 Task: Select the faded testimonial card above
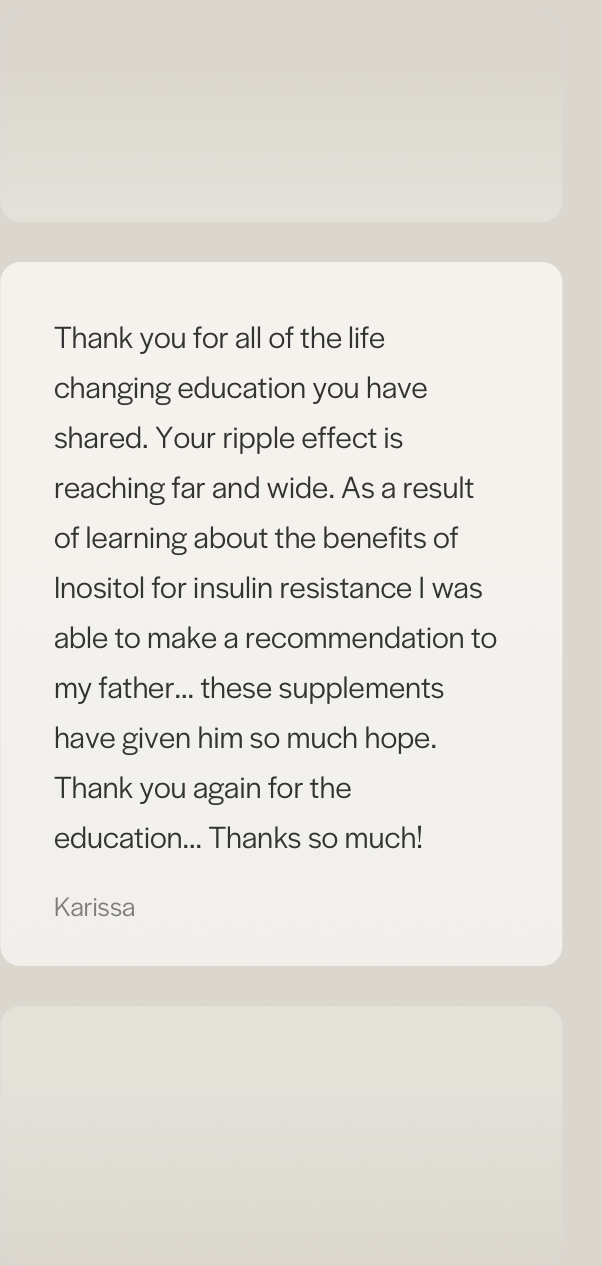pyautogui.click(x=281, y=111)
